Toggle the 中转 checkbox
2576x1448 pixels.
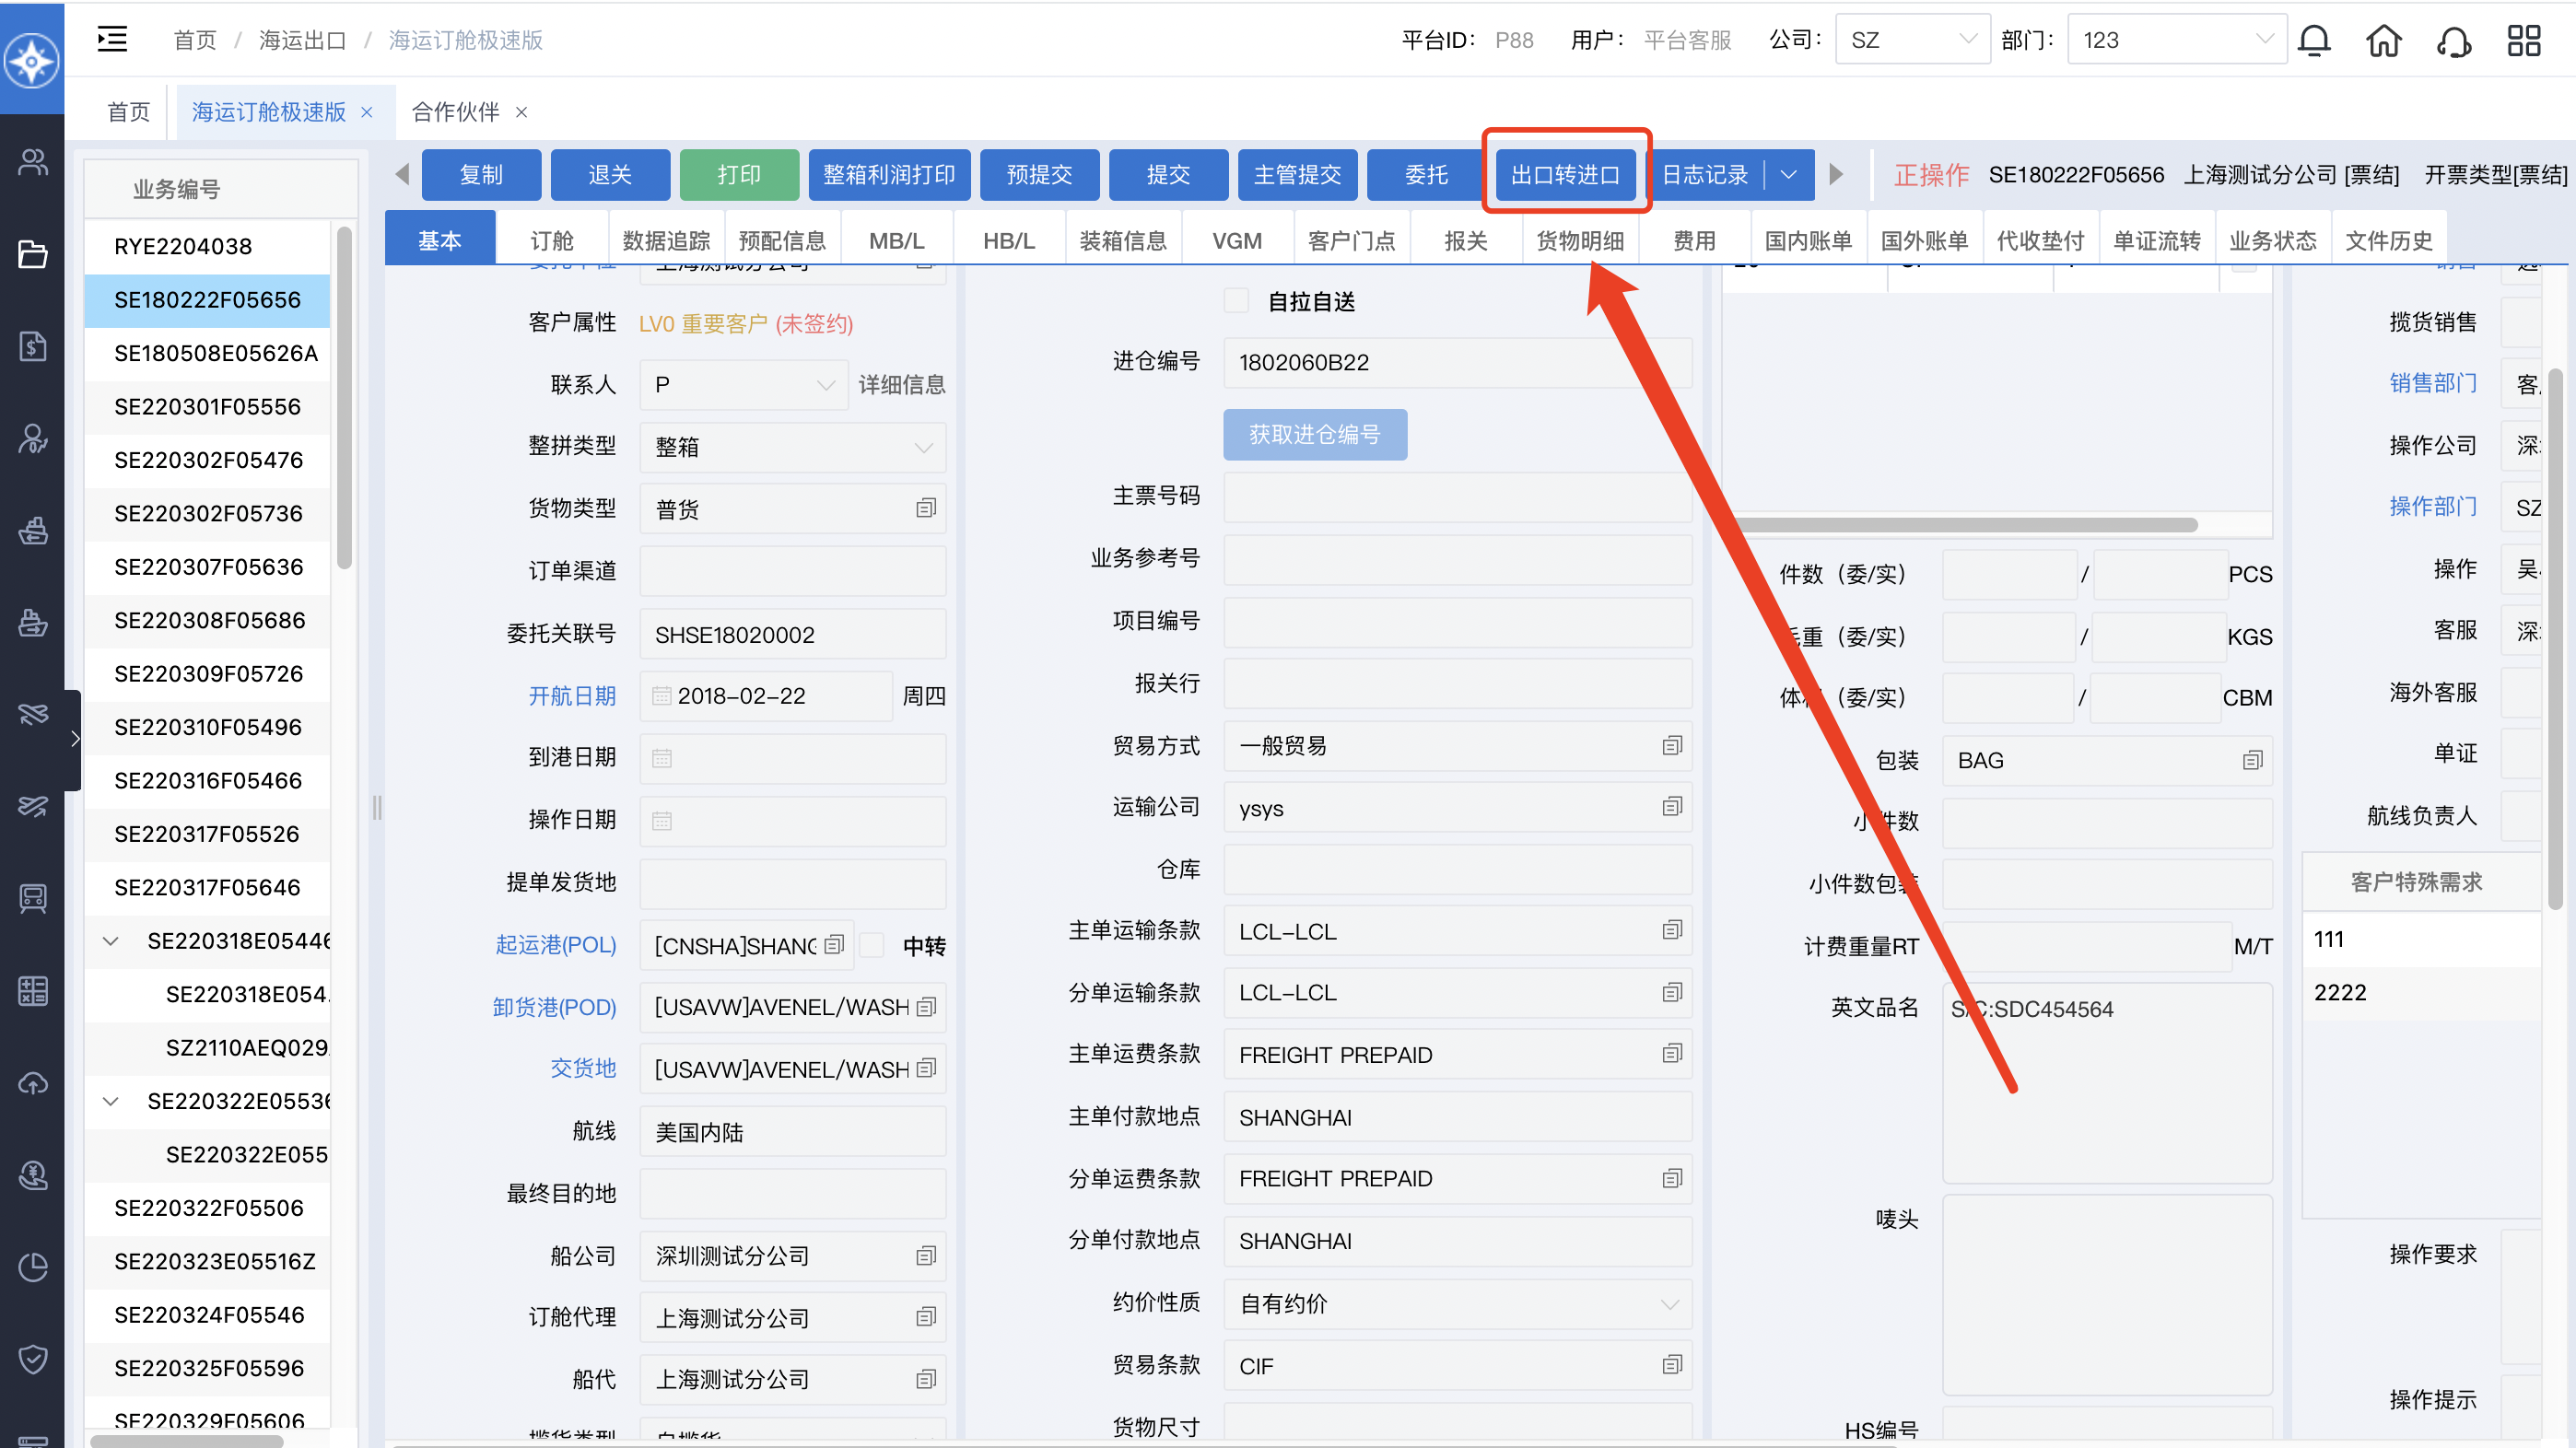[x=872, y=945]
